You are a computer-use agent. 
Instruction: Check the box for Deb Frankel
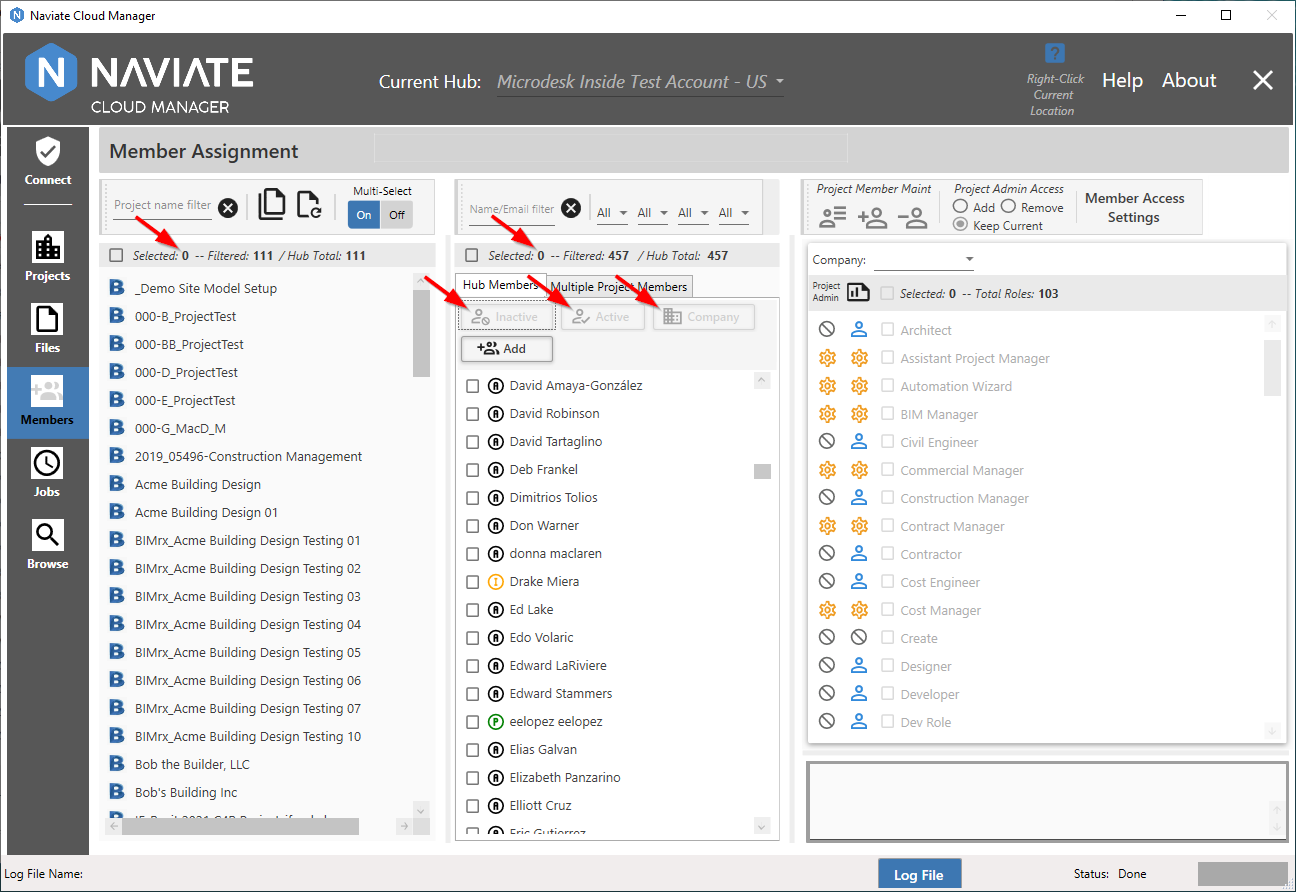coord(473,469)
